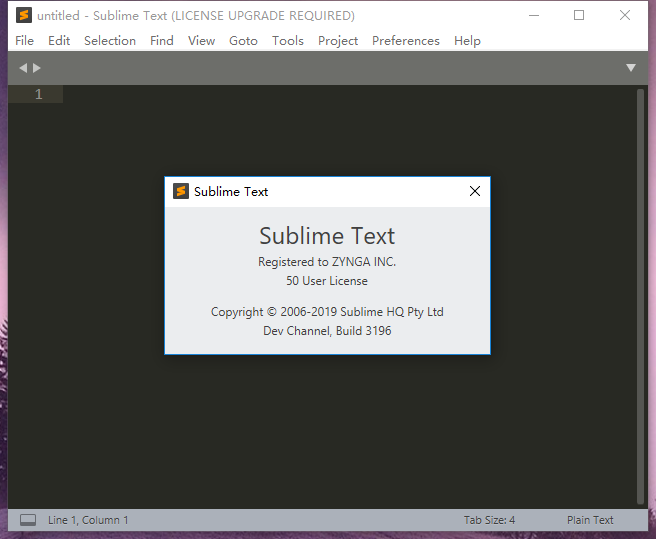Open the Selection menu
656x539 pixels.
110,41
